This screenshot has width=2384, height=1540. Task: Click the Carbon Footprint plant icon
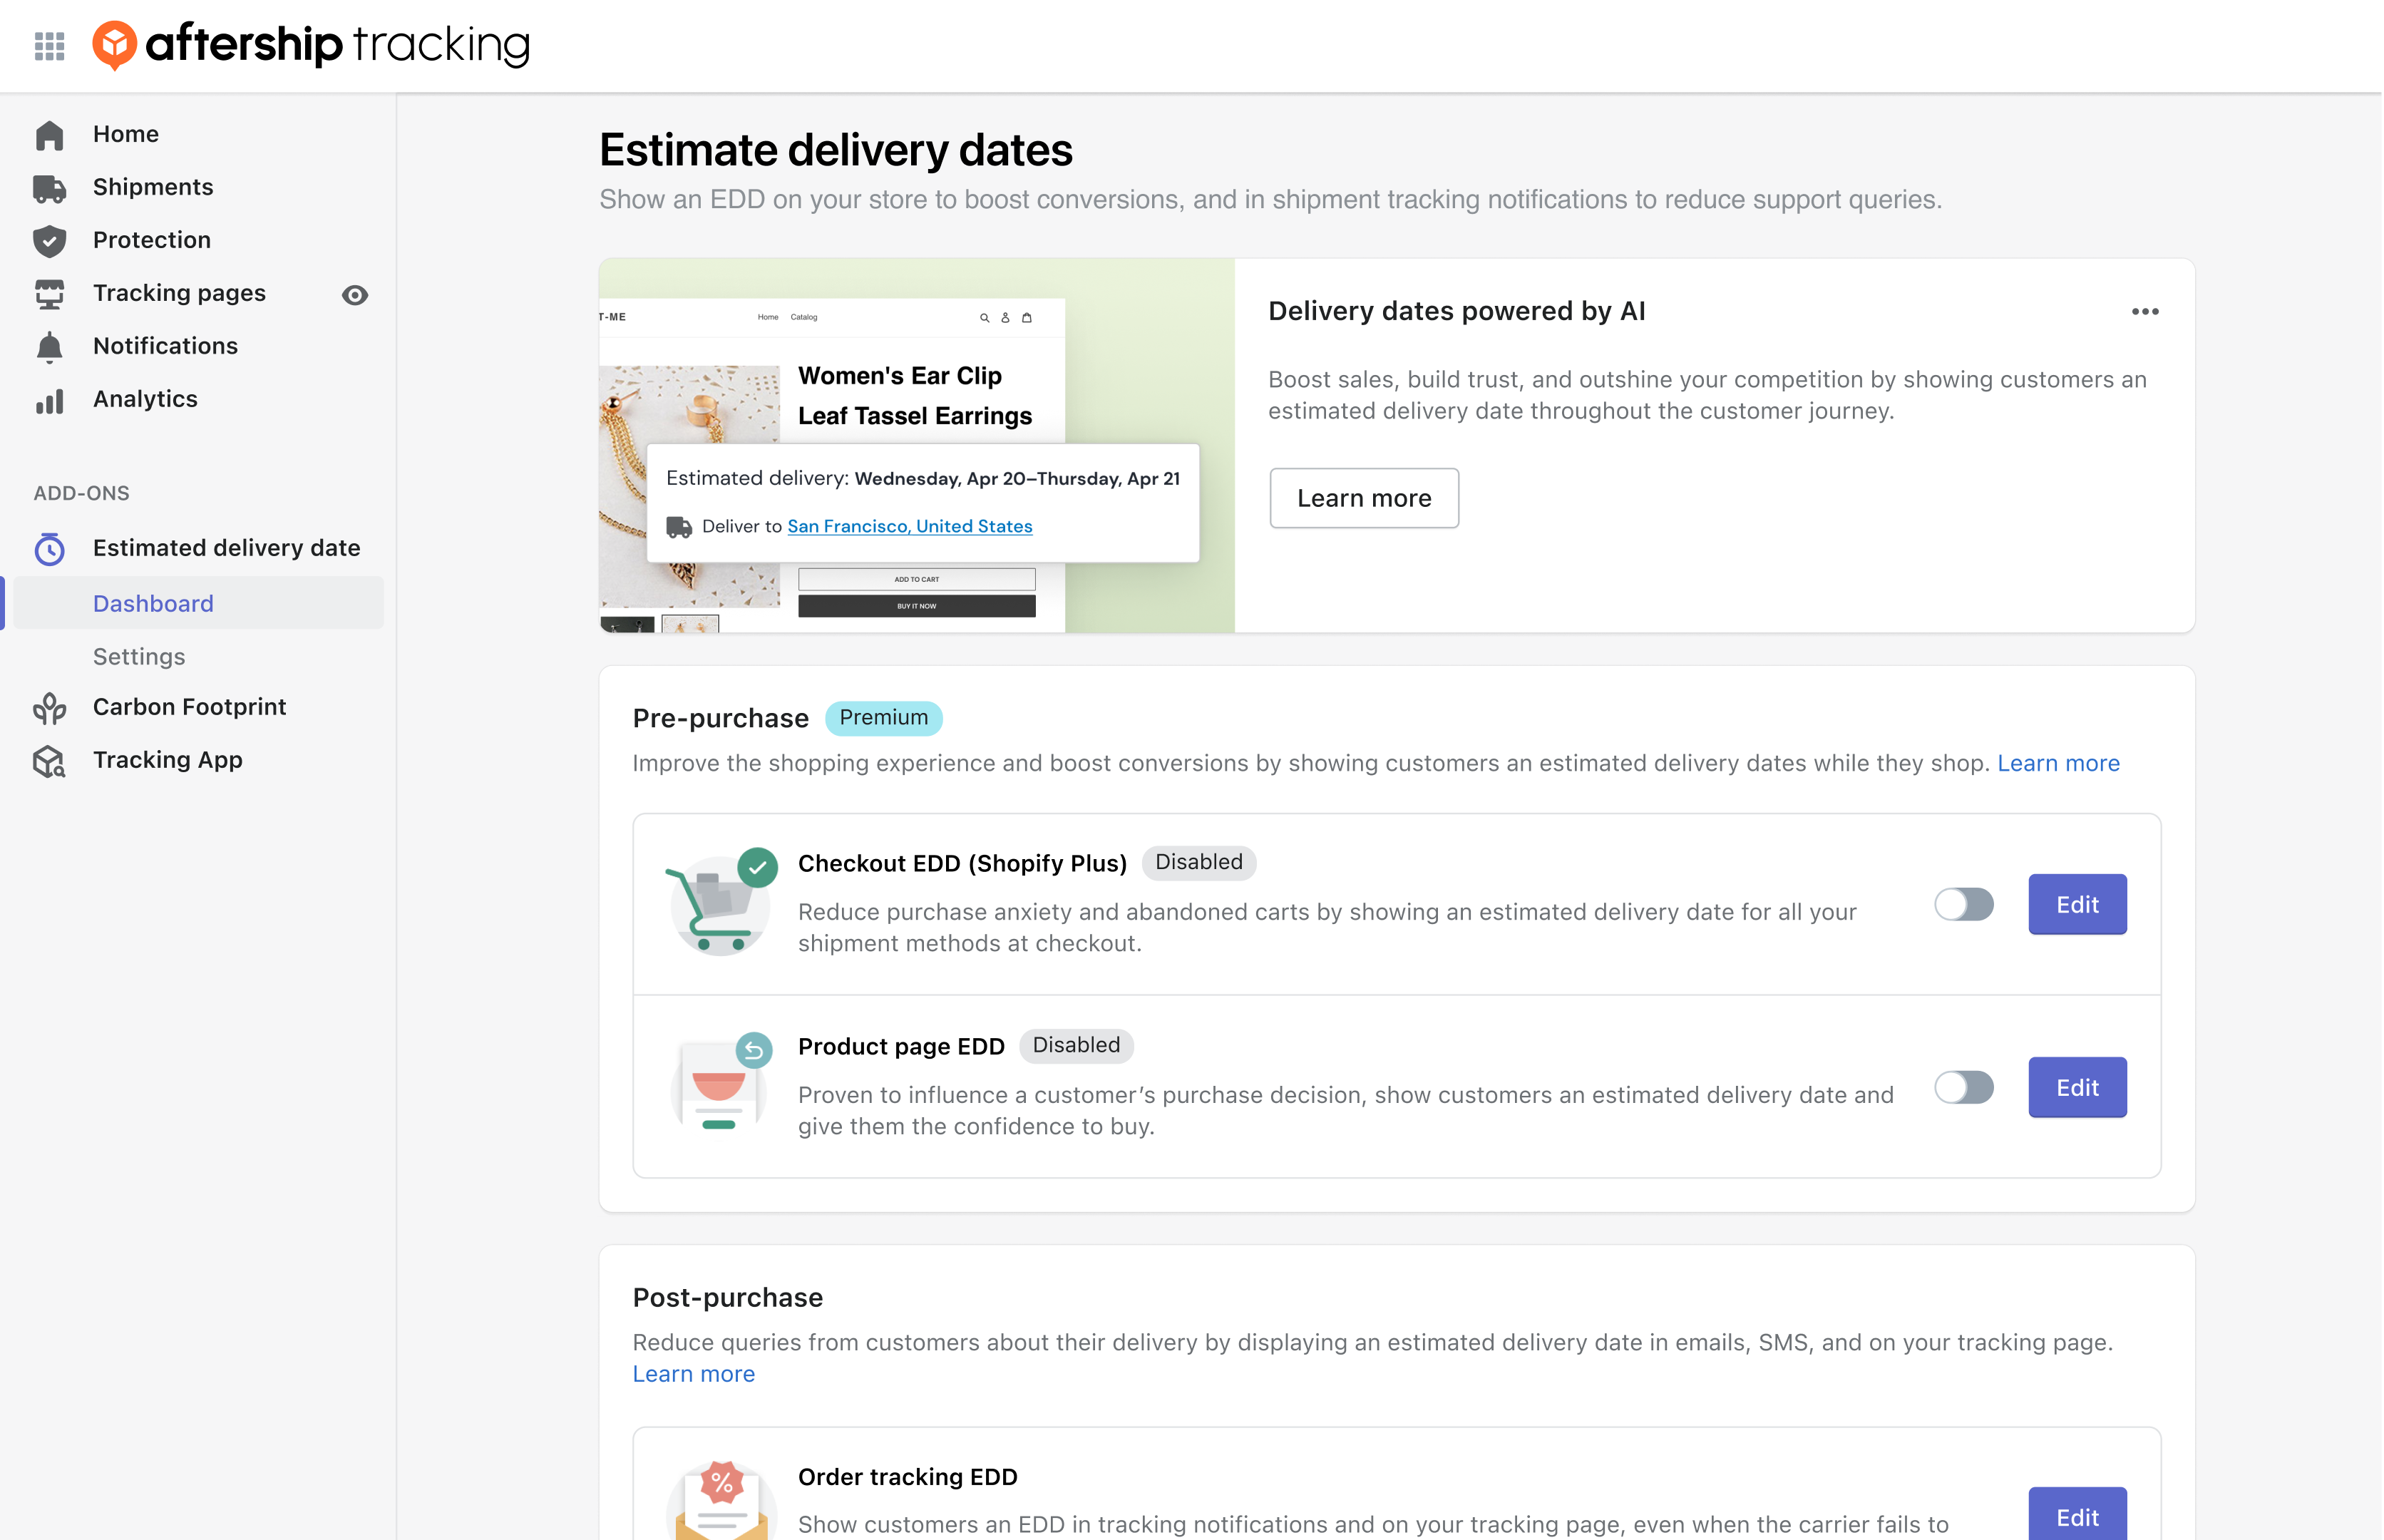(49, 707)
